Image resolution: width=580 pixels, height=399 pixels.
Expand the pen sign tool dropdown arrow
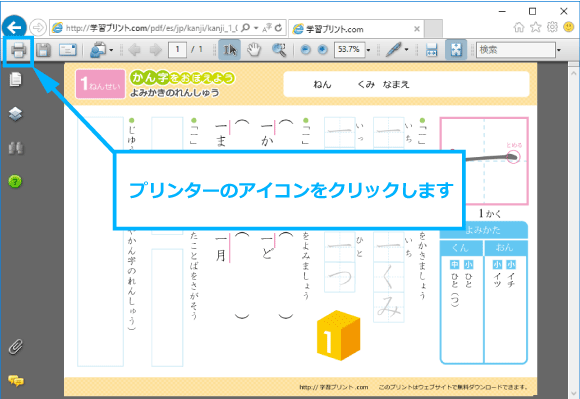coord(407,50)
